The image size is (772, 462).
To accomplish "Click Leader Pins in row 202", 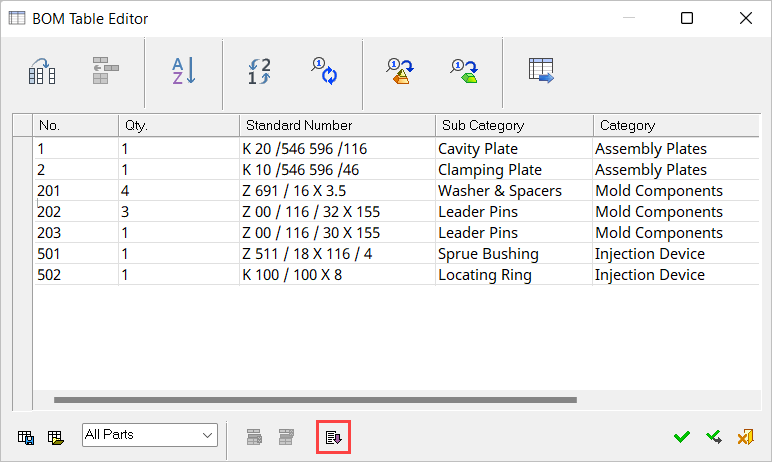I will (x=514, y=212).
